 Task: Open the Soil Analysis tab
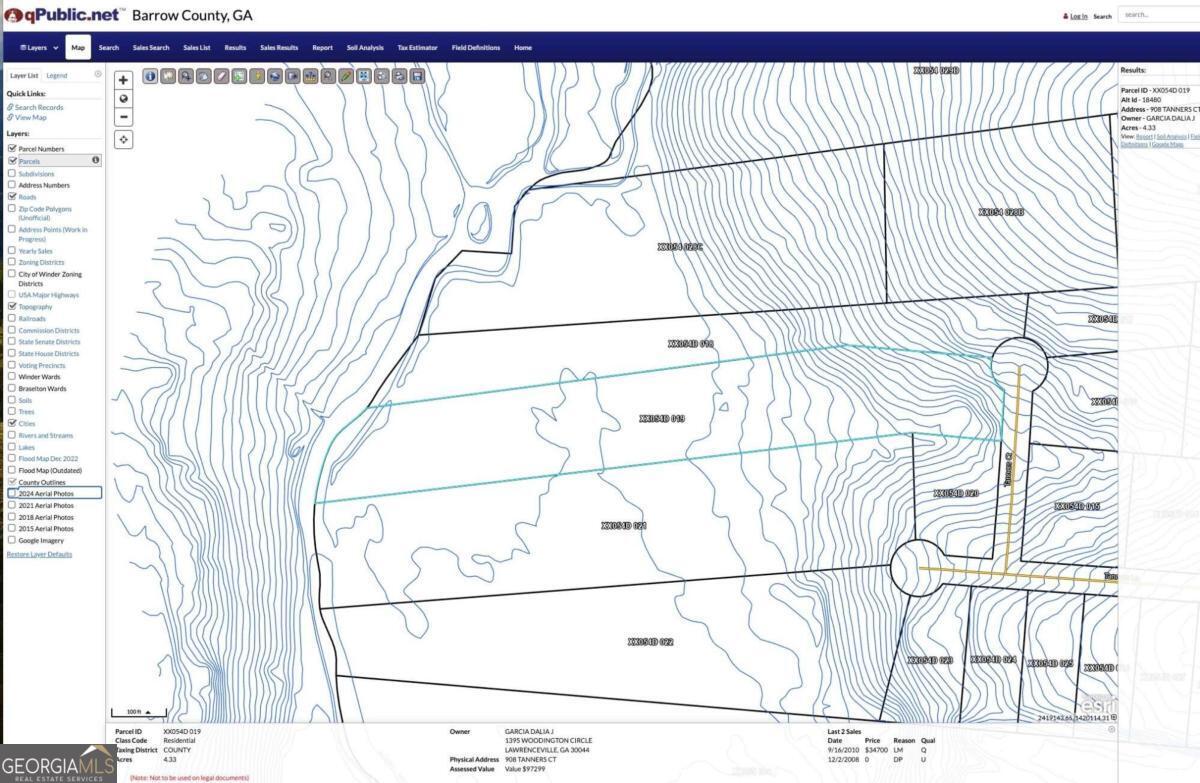(365, 48)
